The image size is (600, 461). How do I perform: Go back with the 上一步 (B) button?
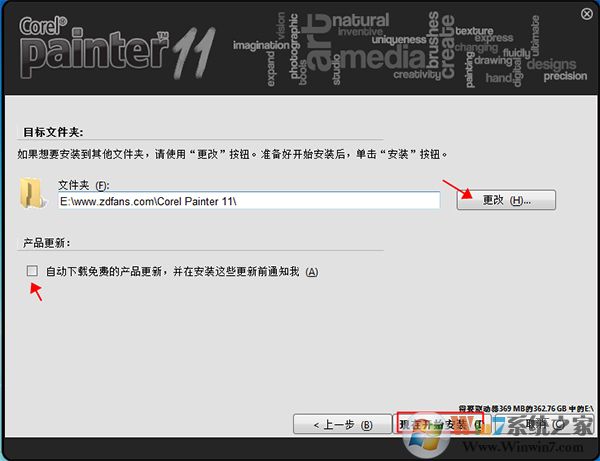(342, 424)
